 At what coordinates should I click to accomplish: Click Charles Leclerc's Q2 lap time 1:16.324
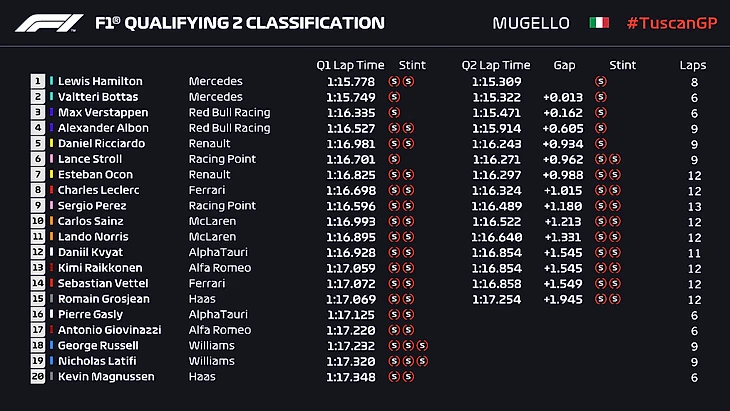pyautogui.click(x=496, y=190)
